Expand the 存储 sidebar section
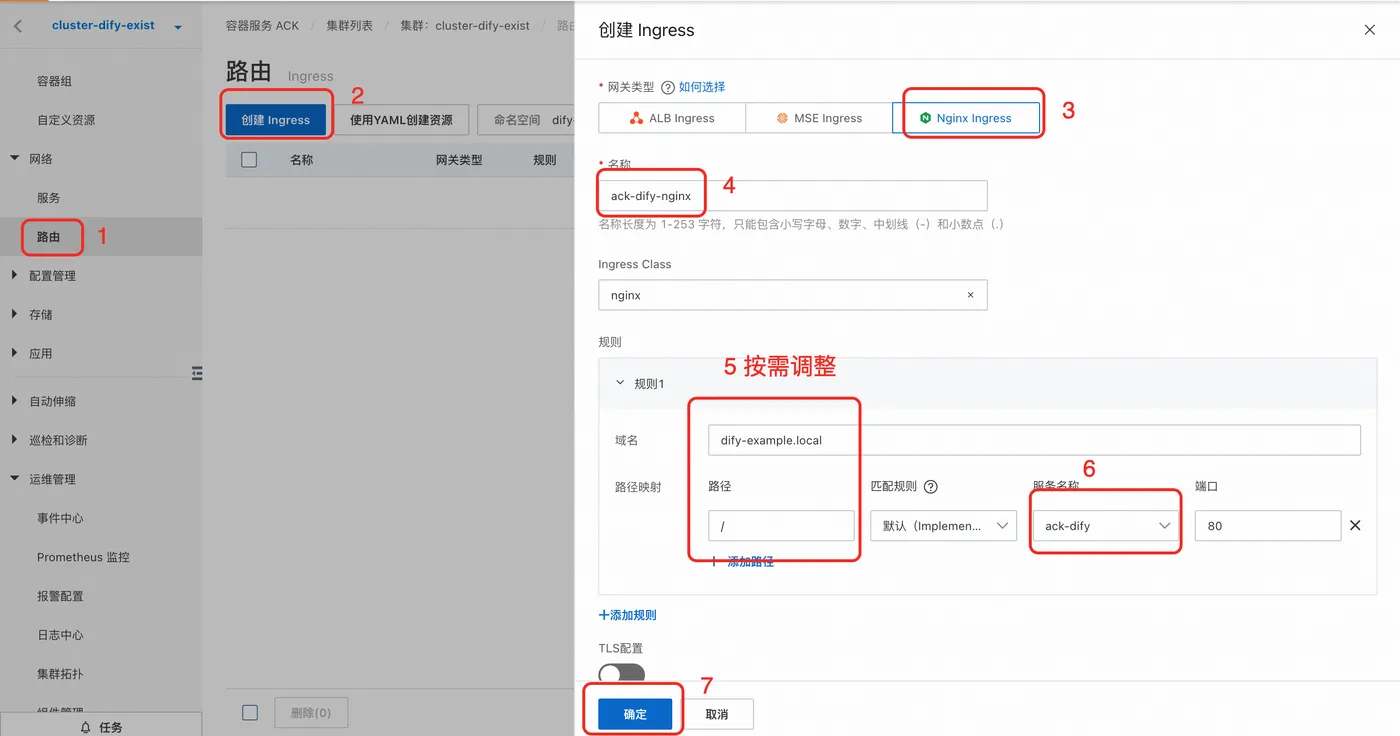The width and height of the screenshot is (1400, 736). click(14, 315)
